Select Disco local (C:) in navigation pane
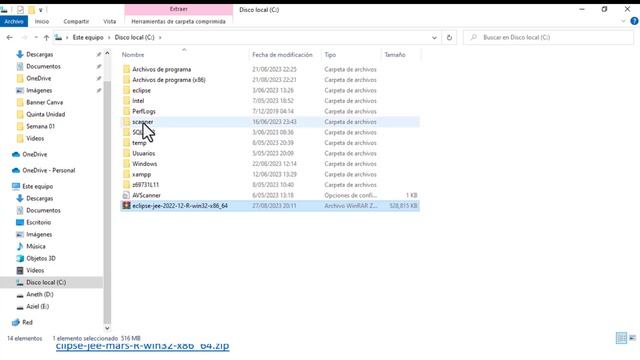 (x=46, y=282)
